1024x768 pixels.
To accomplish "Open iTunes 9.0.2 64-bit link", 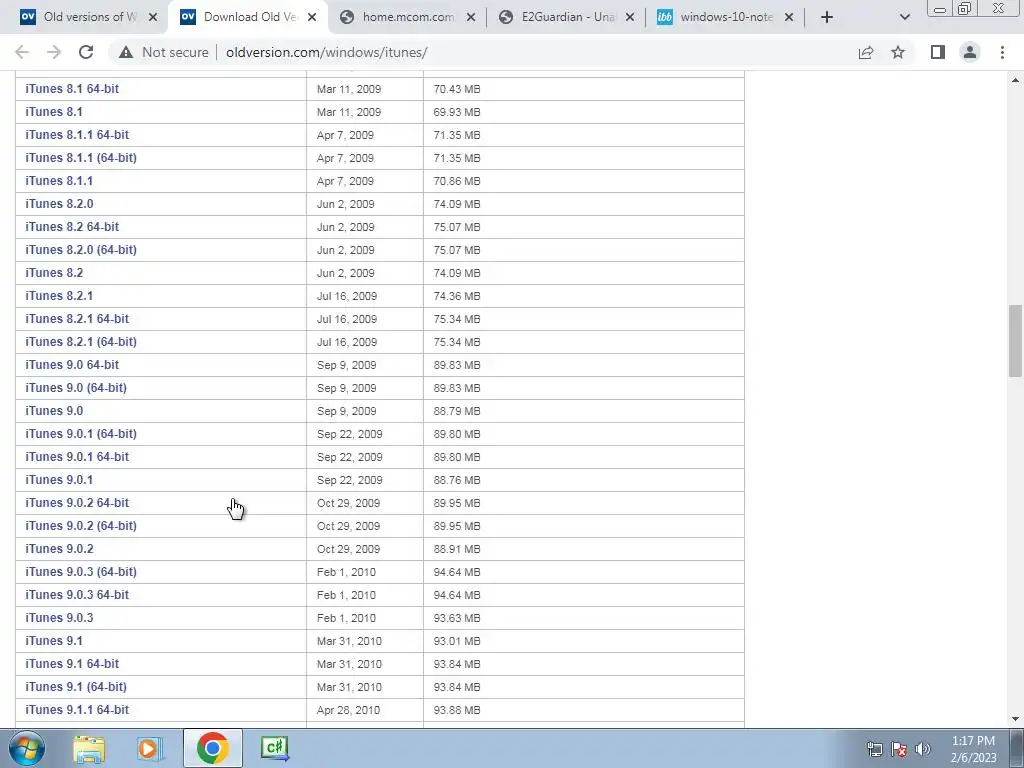I will 77,503.
